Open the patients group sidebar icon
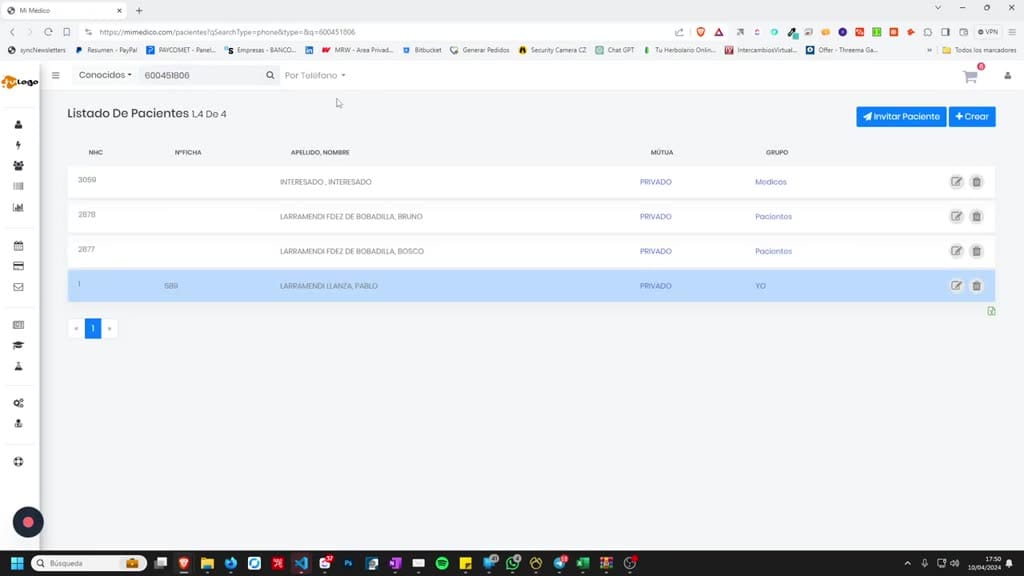 [x=18, y=166]
